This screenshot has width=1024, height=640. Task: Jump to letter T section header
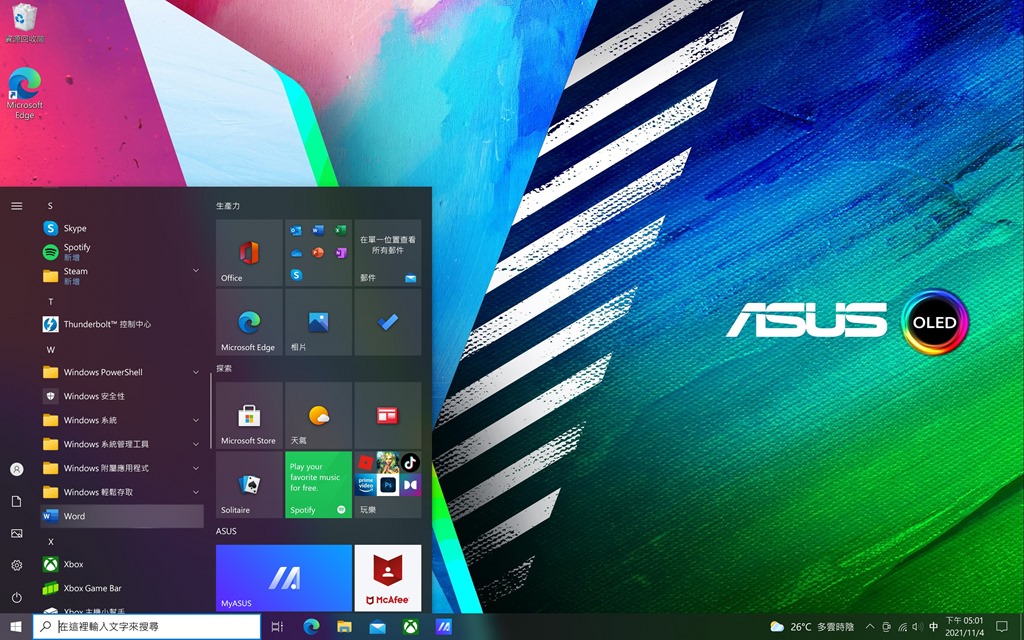coord(50,302)
